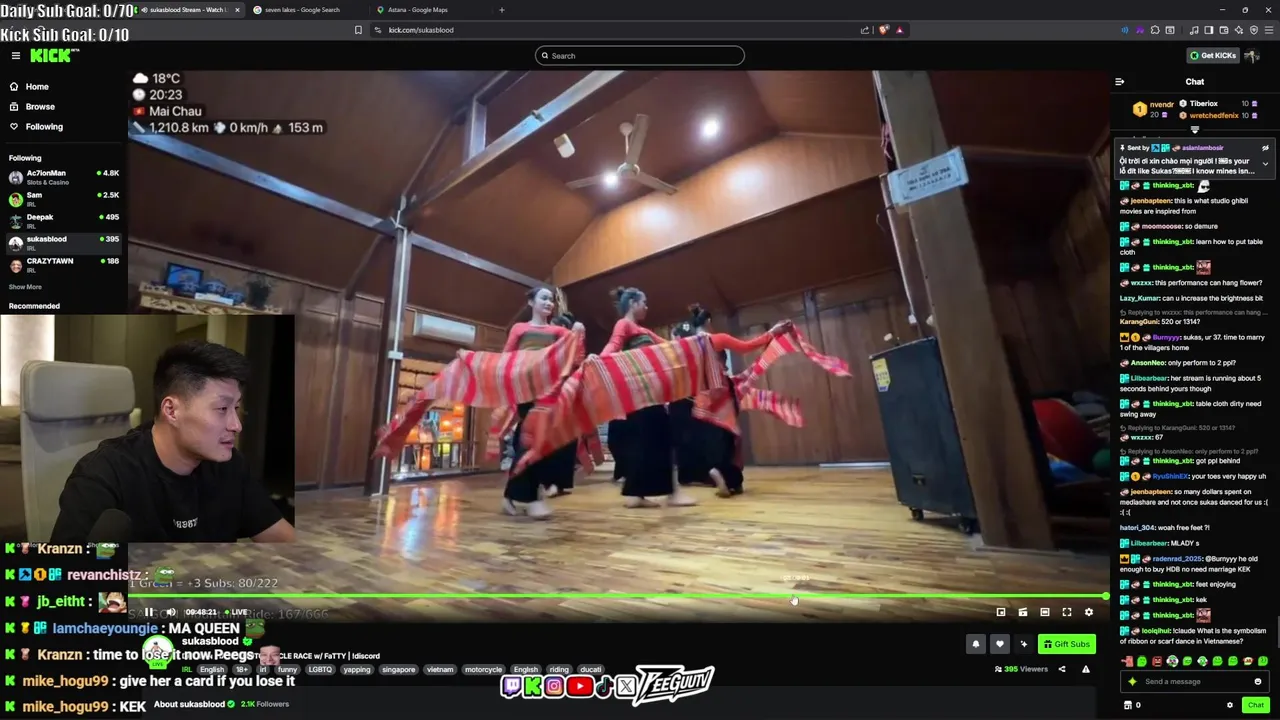Select the singapore stream tag
1280x720 pixels.
point(398,670)
